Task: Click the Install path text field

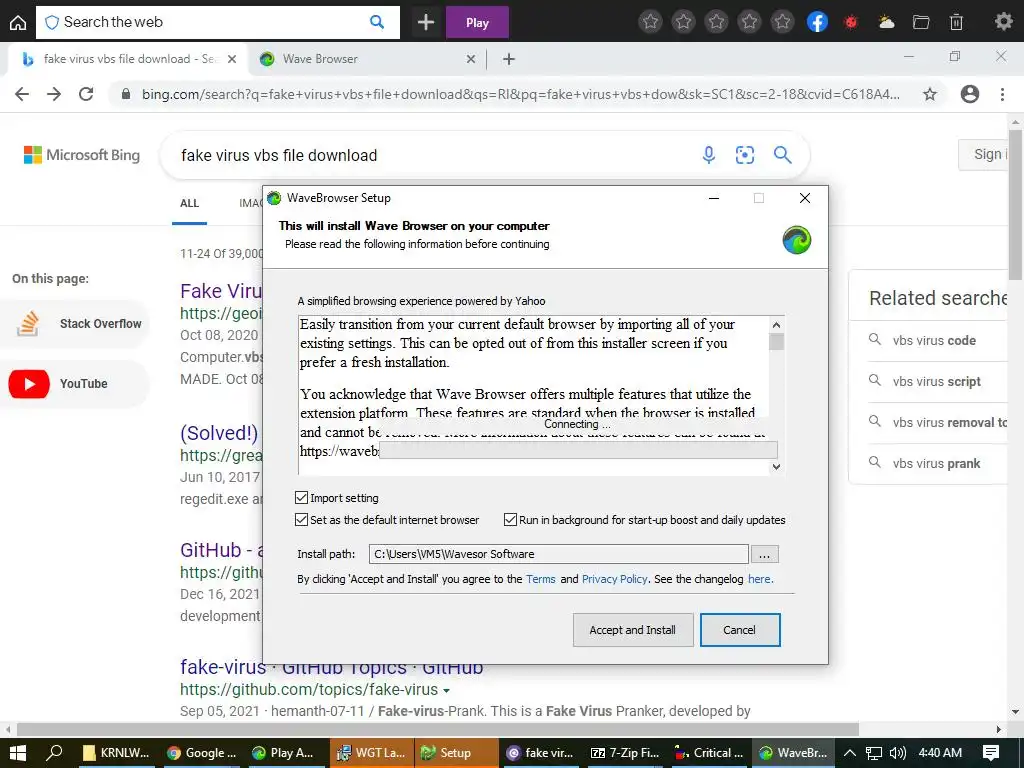Action: (x=558, y=554)
